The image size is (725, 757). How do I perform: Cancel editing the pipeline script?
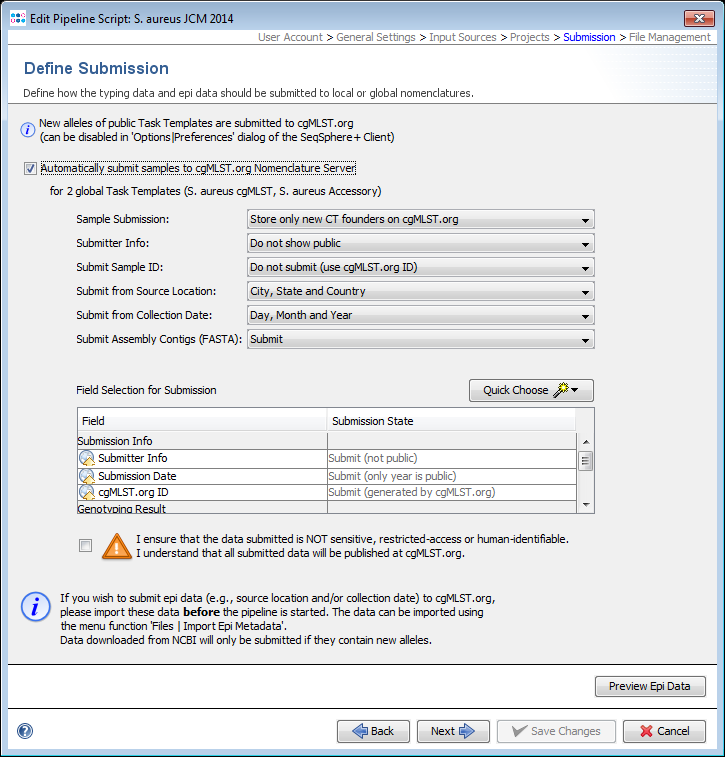point(664,731)
